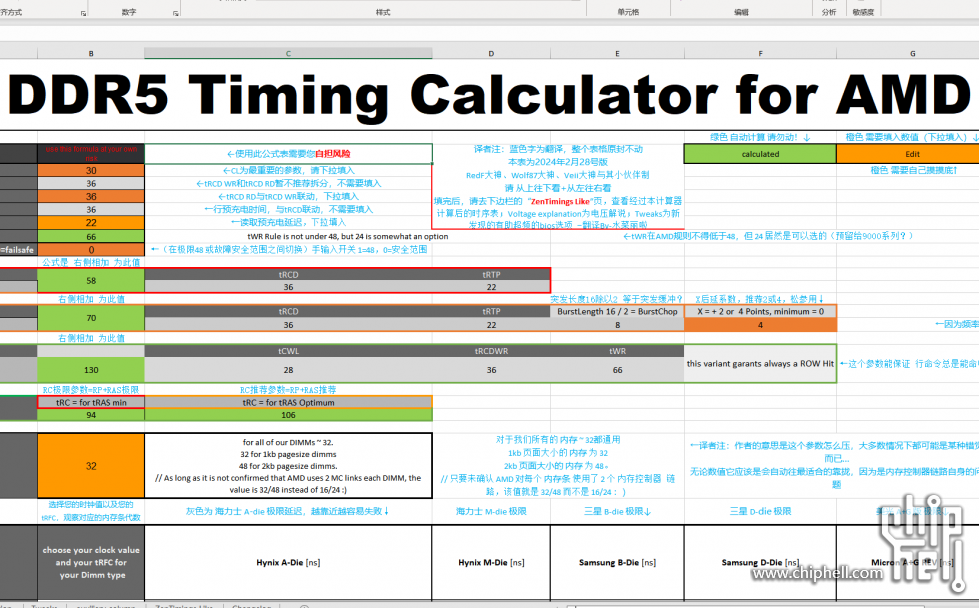Click the 'RC极限参数=RP+RAS极限' label
This screenshot has height=608, width=979.
[91, 390]
